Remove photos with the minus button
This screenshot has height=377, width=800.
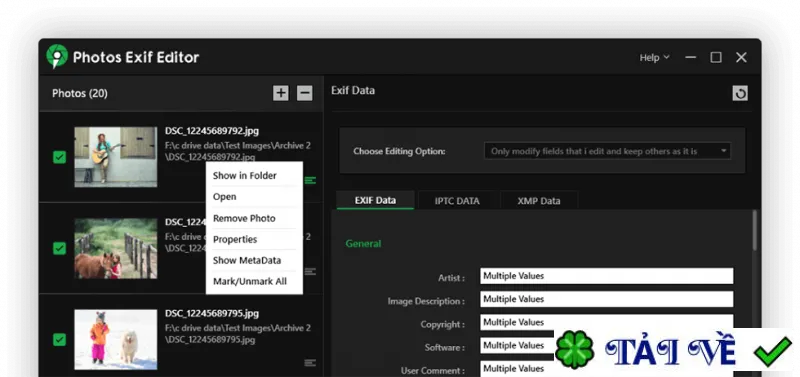(305, 93)
